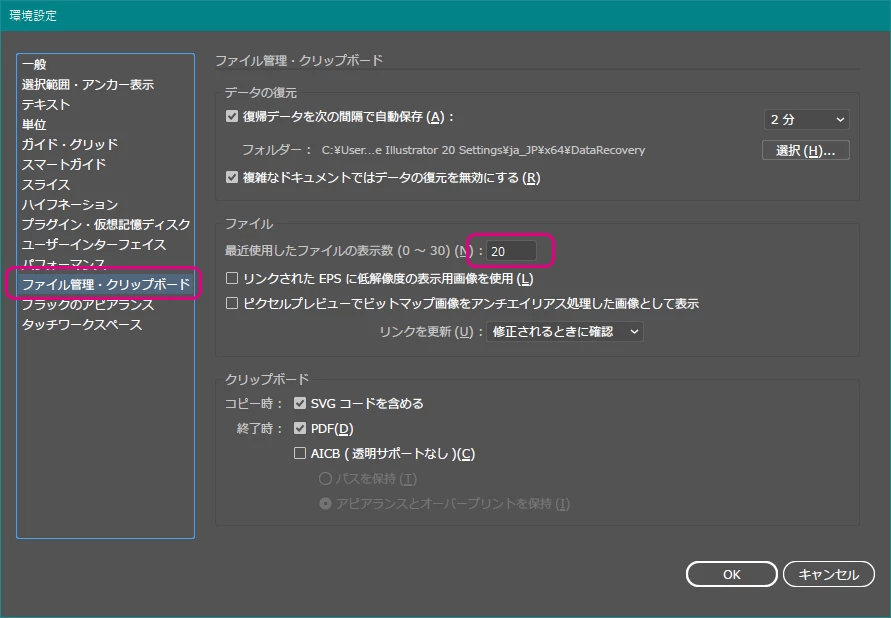Viewport: 891px width, 618px height.
Task: Enable AICB (透明サポートなし) checkbox
Action: tap(300, 453)
